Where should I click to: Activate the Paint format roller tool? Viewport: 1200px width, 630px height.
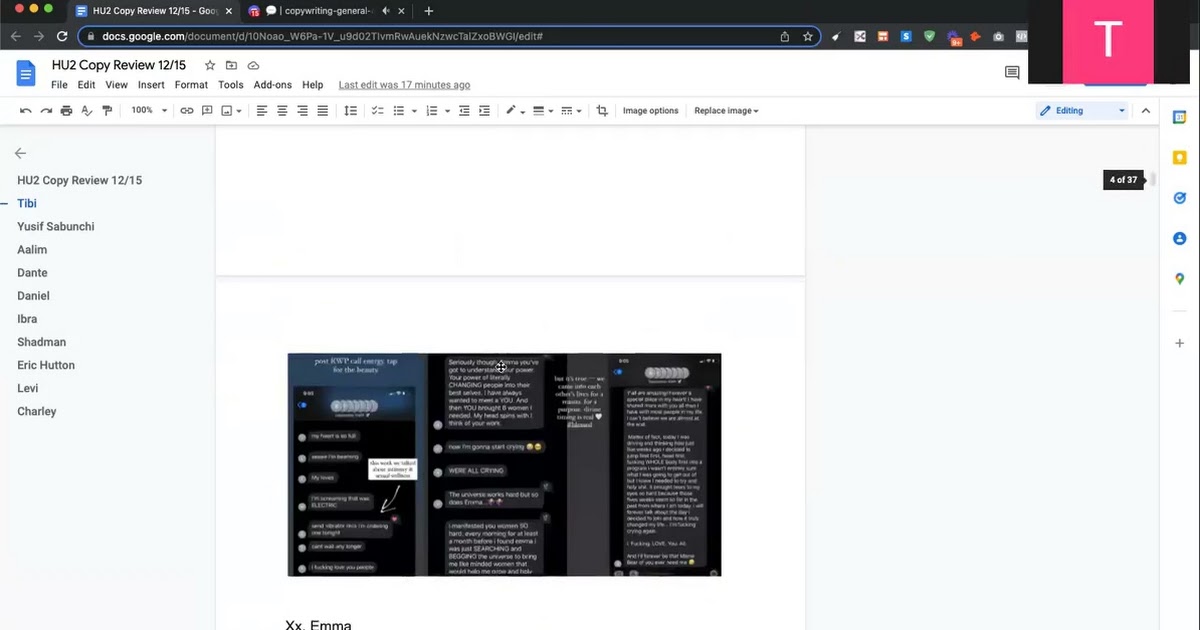coord(107,111)
